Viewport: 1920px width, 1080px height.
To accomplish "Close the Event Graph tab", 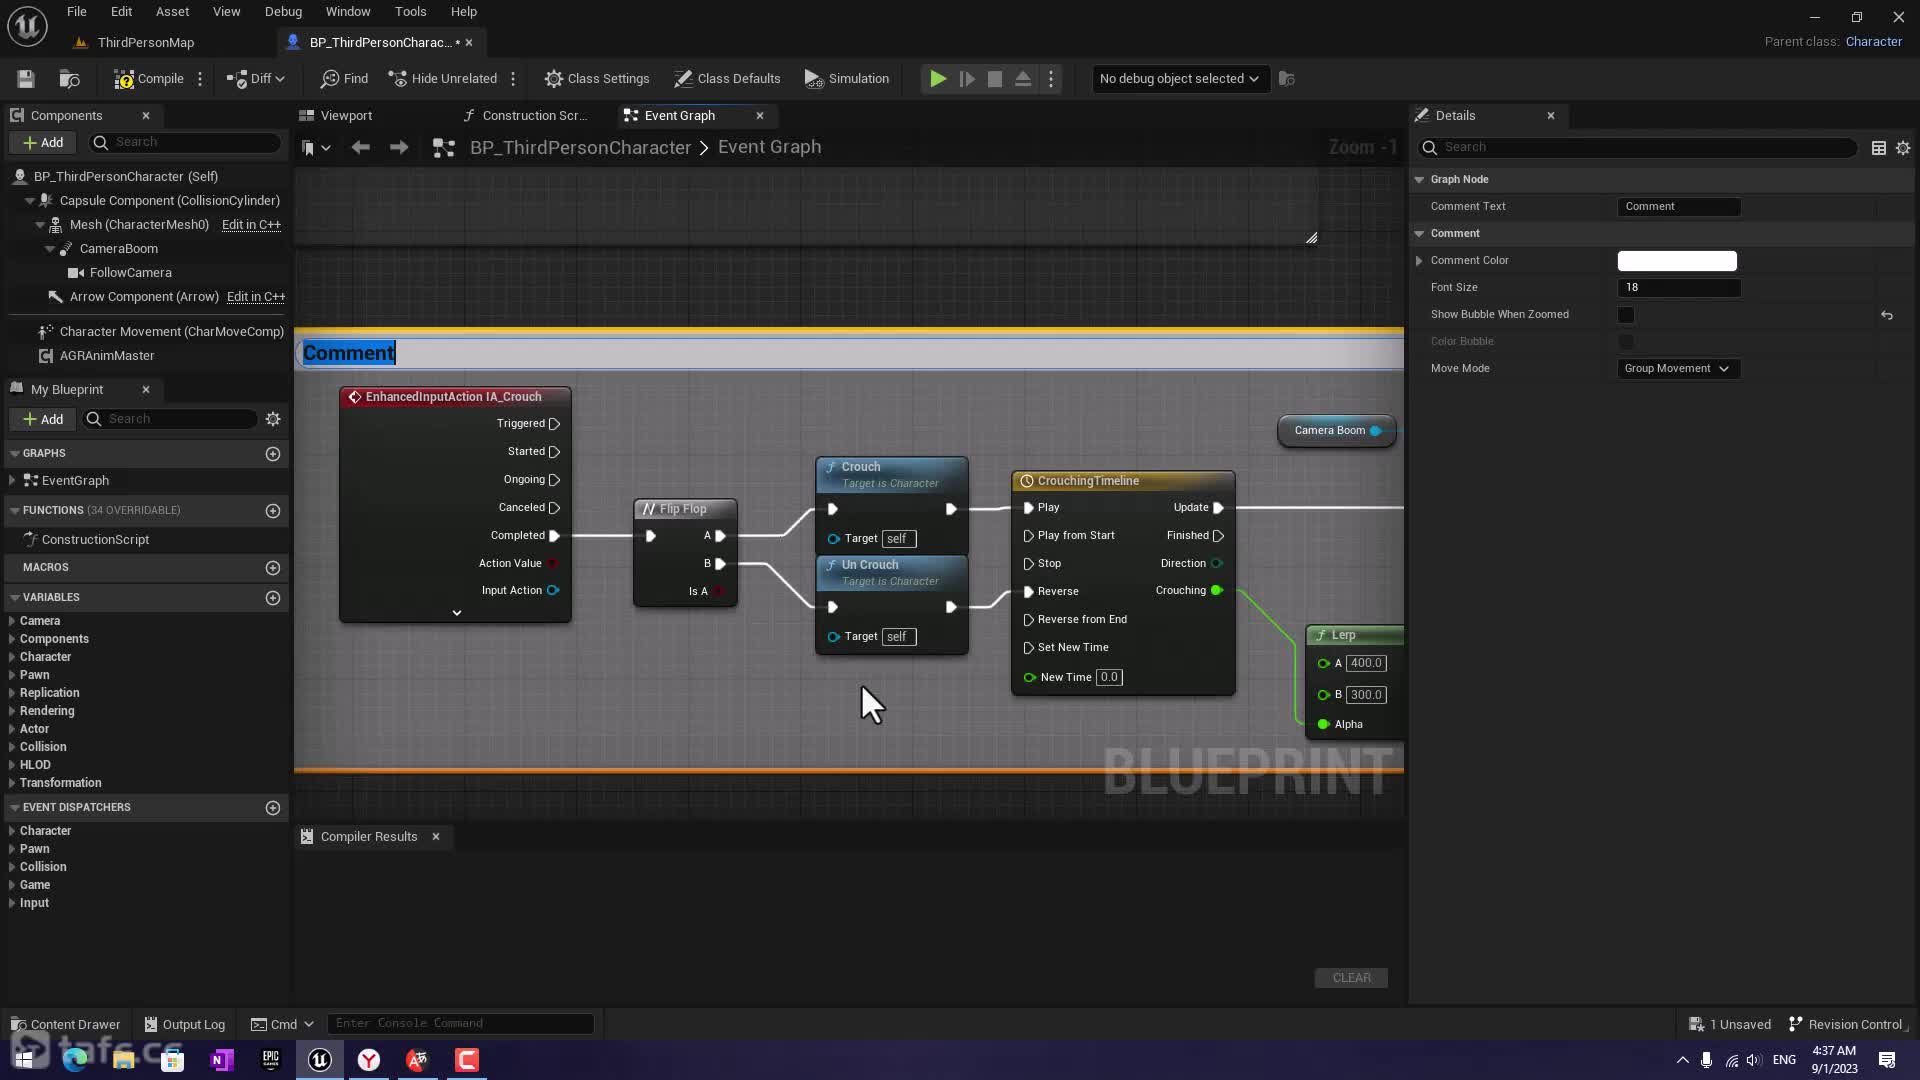I will (x=760, y=116).
